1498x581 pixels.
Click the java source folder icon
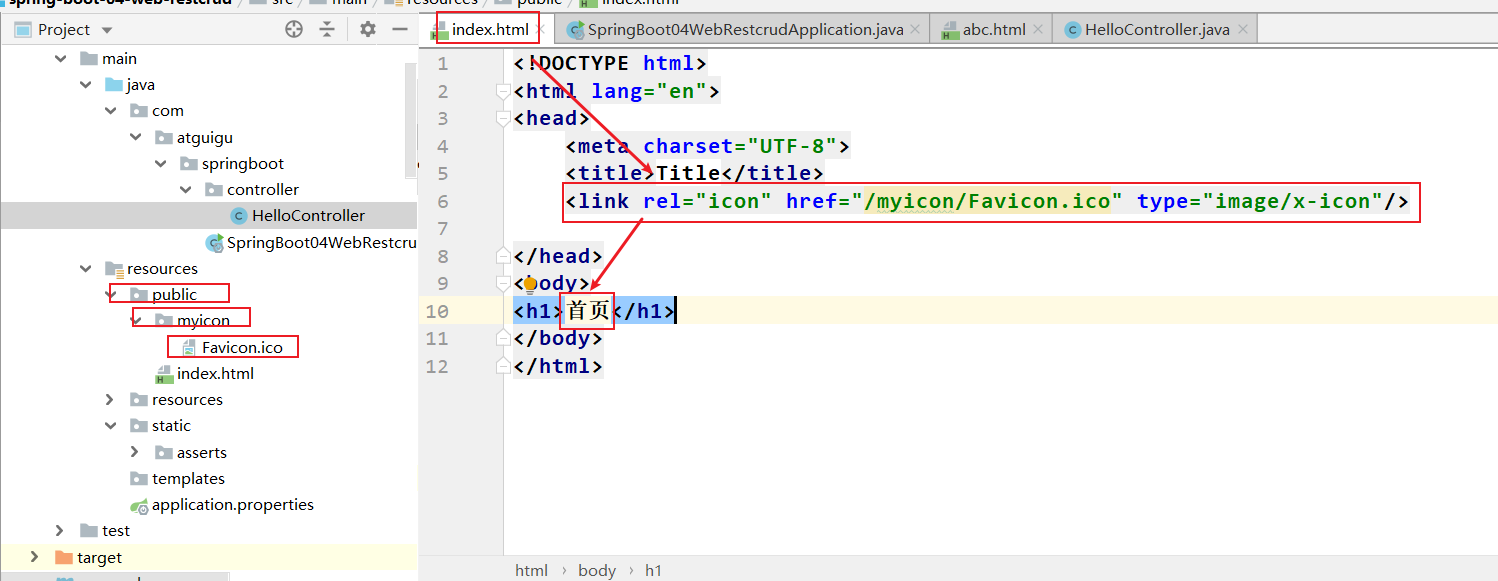pos(114,85)
